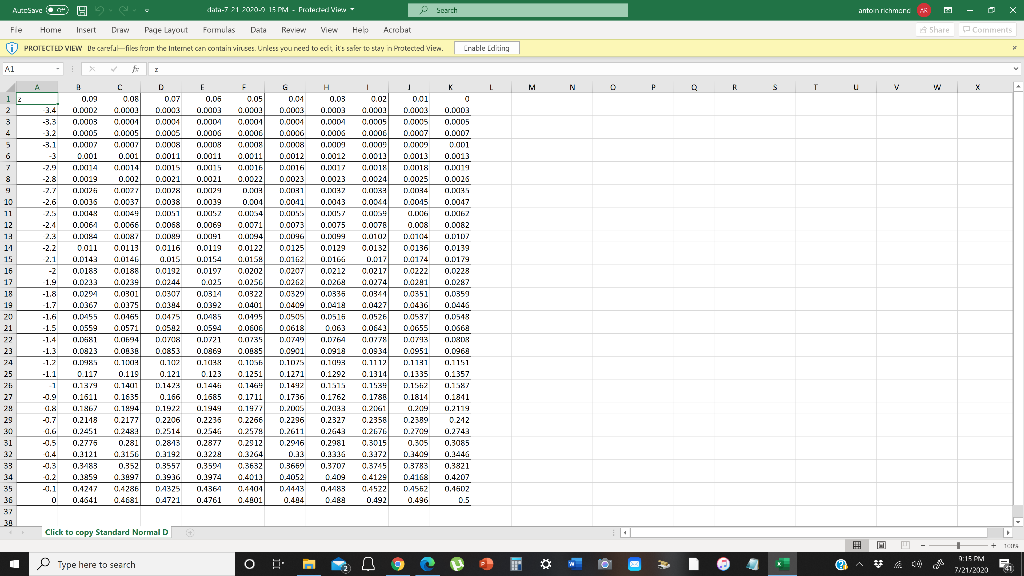Image resolution: width=1024 pixels, height=576 pixels.
Task: Open the Customize Quick Access Toolbar dropdown
Action: click(147, 10)
